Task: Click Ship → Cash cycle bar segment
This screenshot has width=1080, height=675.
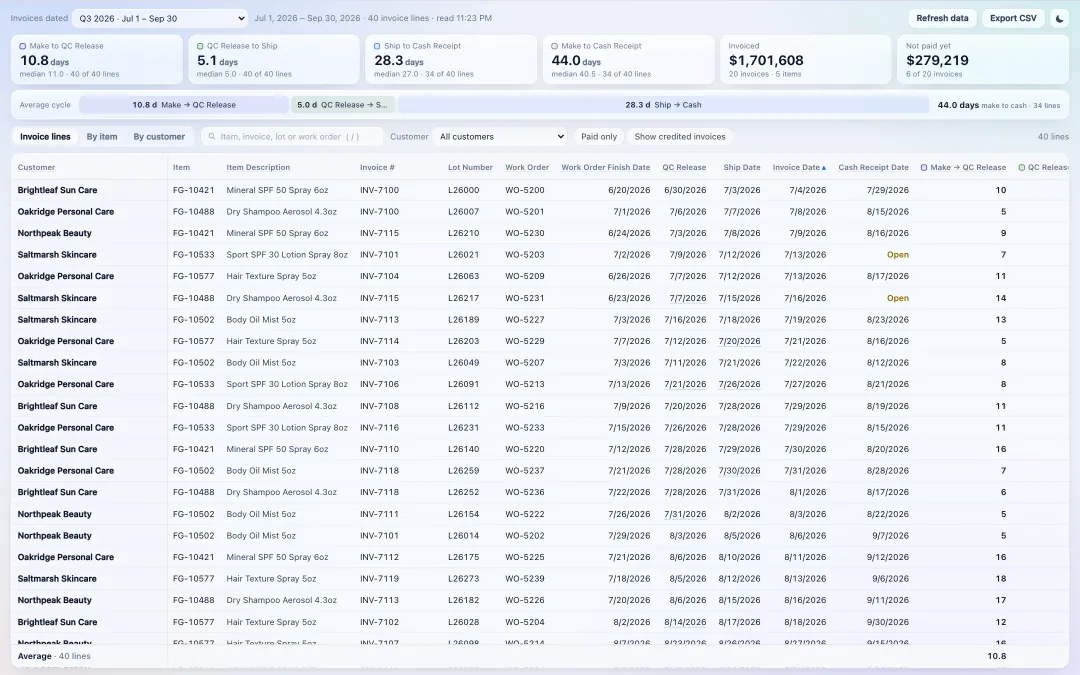Action: 663,105
